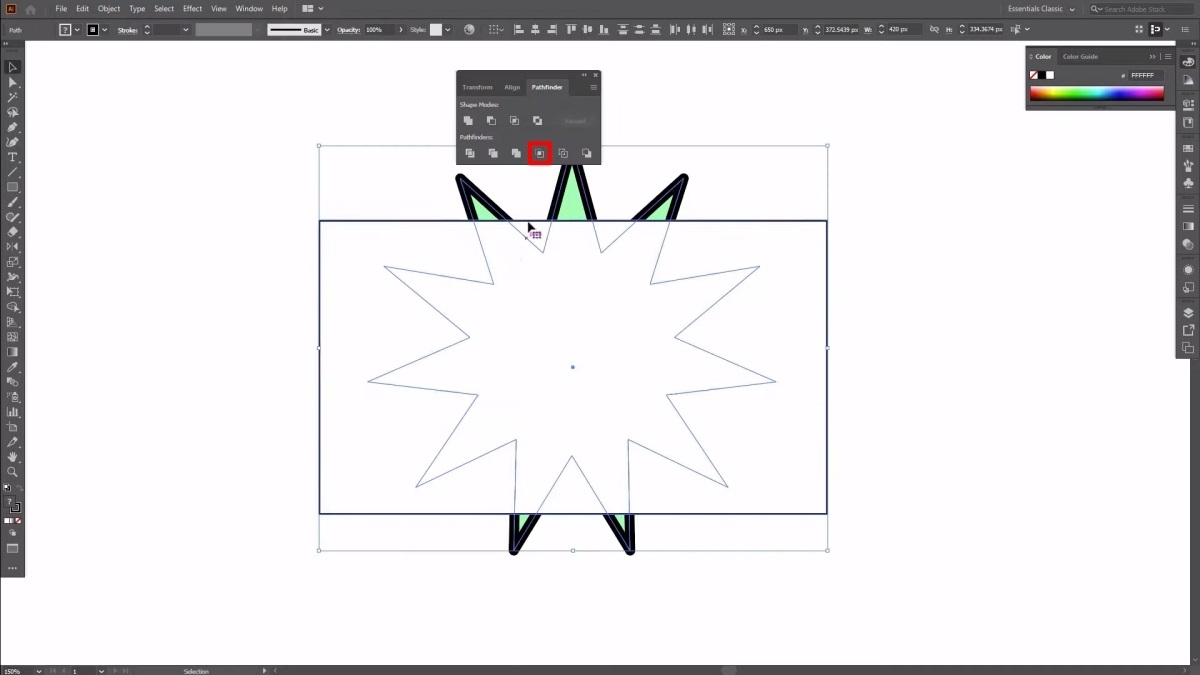Click the stroke weight stepper arrows
Screen dimensions: 1200x675
[147, 30]
